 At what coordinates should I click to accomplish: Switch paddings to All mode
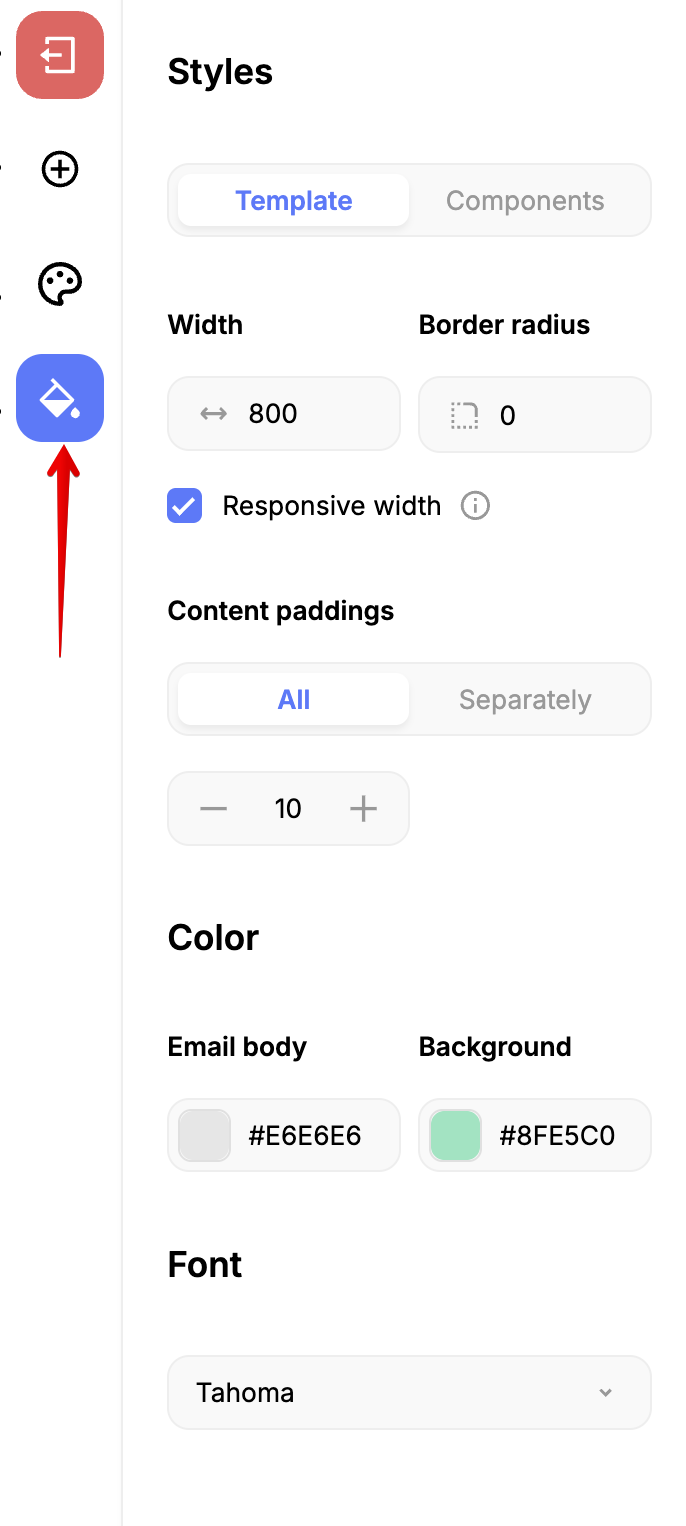click(x=294, y=700)
